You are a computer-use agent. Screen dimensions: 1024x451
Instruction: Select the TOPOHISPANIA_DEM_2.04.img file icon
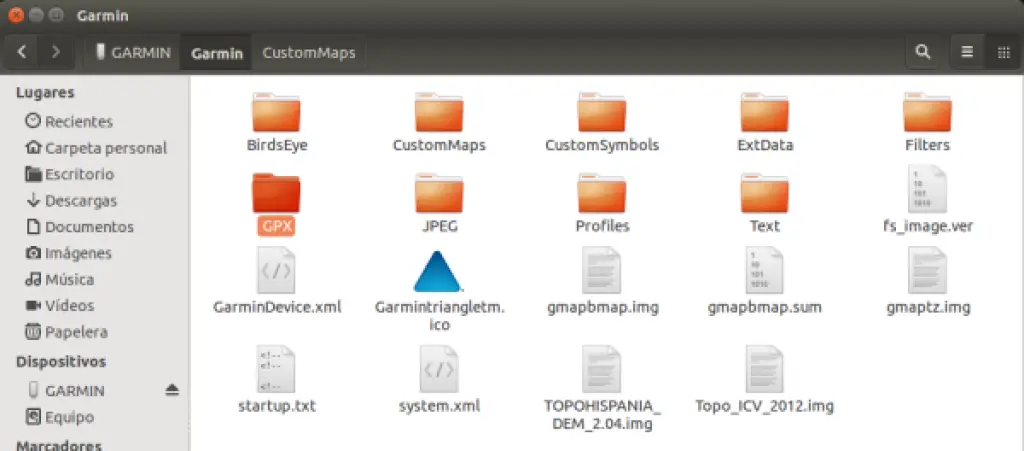click(601, 369)
